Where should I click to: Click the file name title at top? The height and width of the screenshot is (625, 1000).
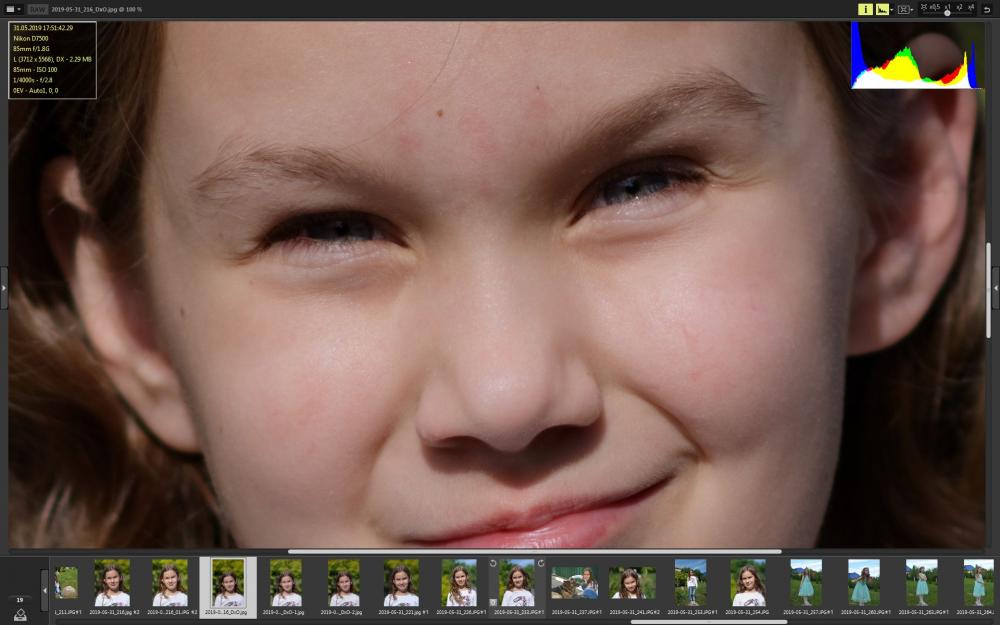[x=96, y=10]
